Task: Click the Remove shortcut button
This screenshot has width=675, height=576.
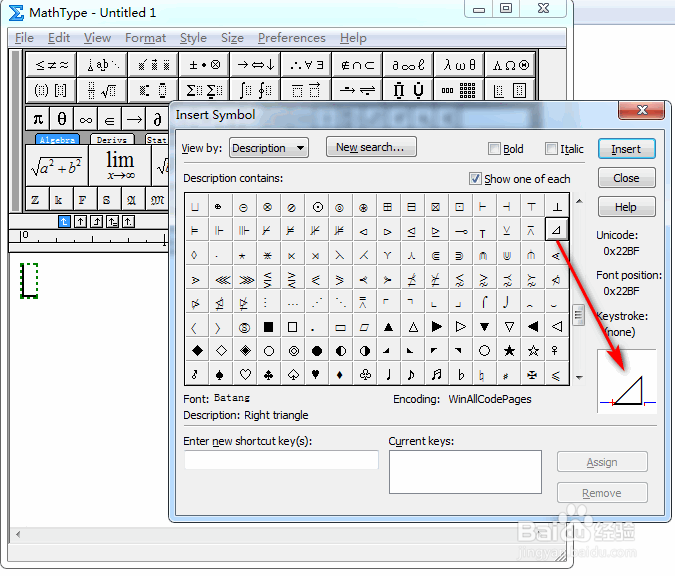Action: coord(602,492)
